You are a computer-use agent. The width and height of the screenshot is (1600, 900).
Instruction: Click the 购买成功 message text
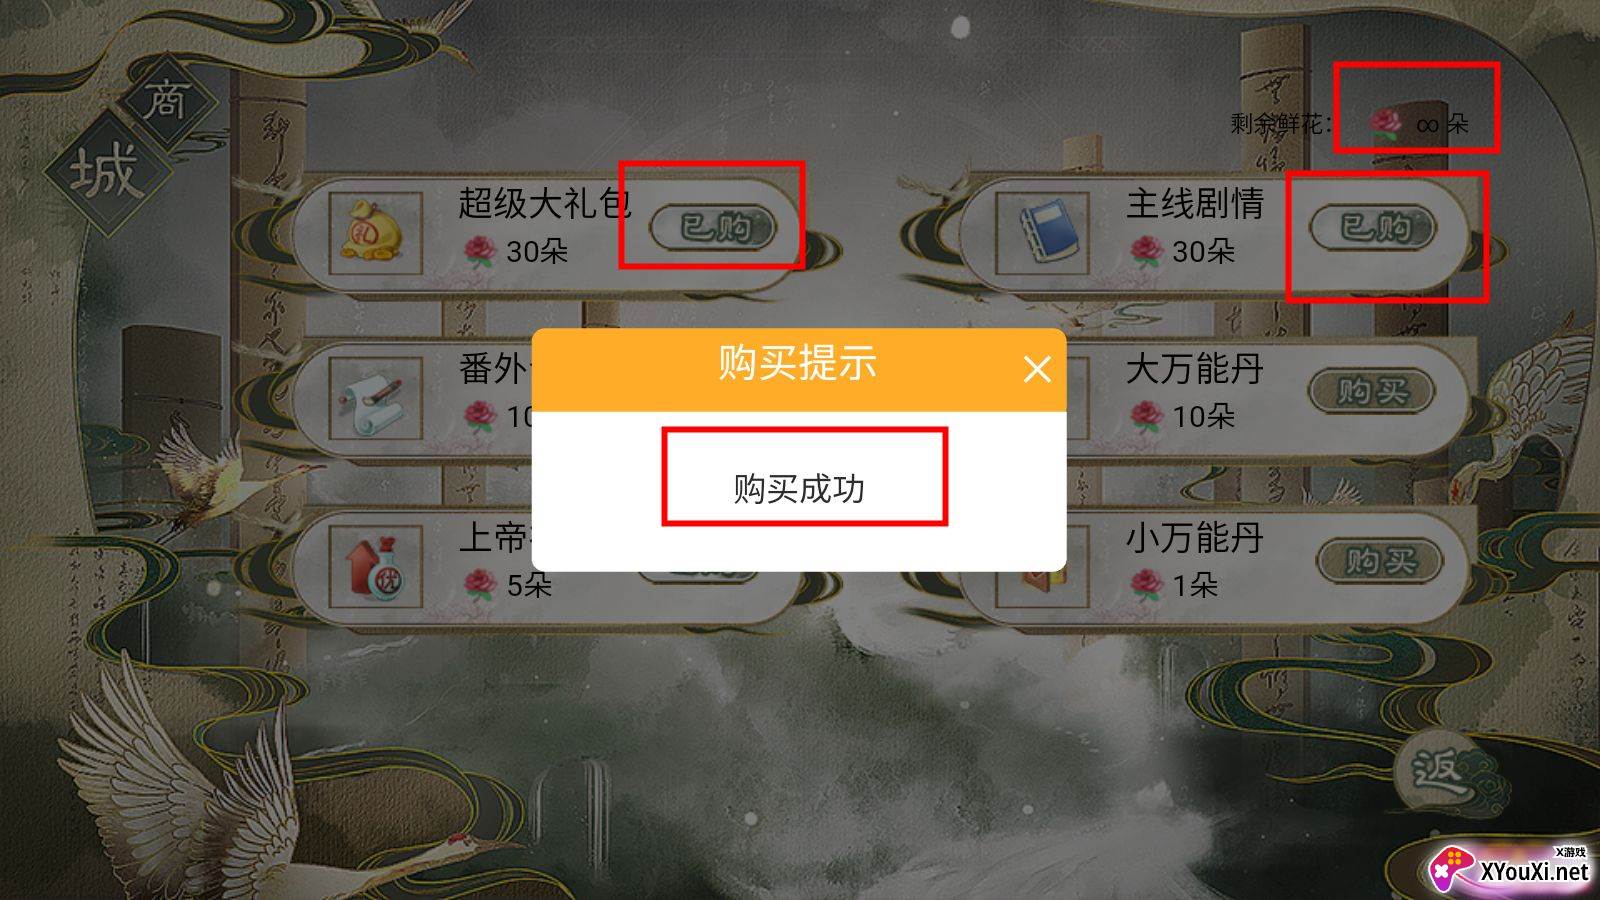click(x=799, y=489)
